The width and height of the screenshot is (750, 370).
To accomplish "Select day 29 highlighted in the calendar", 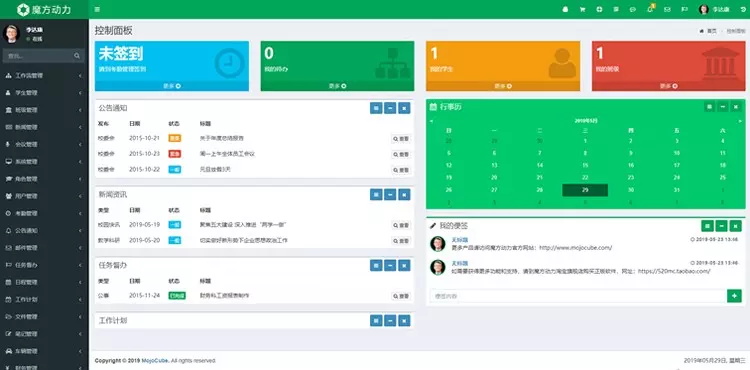I will tap(585, 190).
